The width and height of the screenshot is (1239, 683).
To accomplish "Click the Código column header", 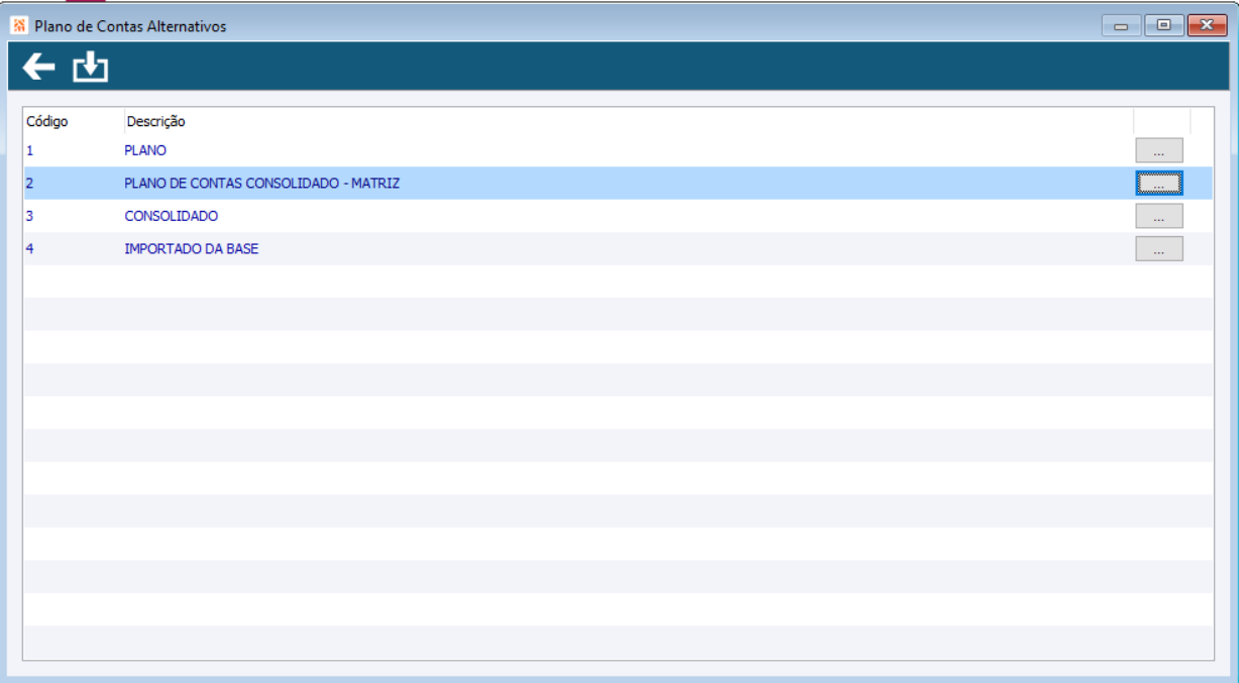I will point(73,121).
